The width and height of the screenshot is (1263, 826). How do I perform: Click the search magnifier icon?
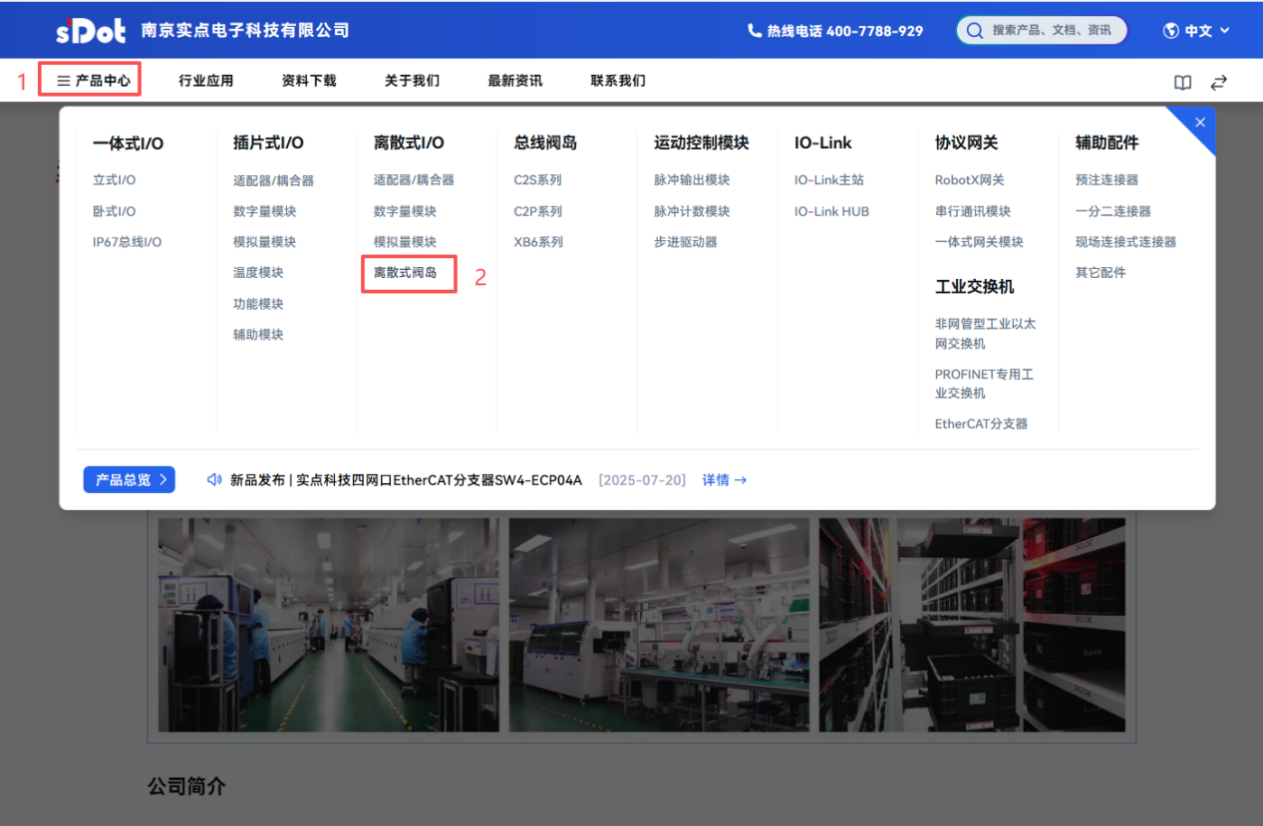[975, 30]
